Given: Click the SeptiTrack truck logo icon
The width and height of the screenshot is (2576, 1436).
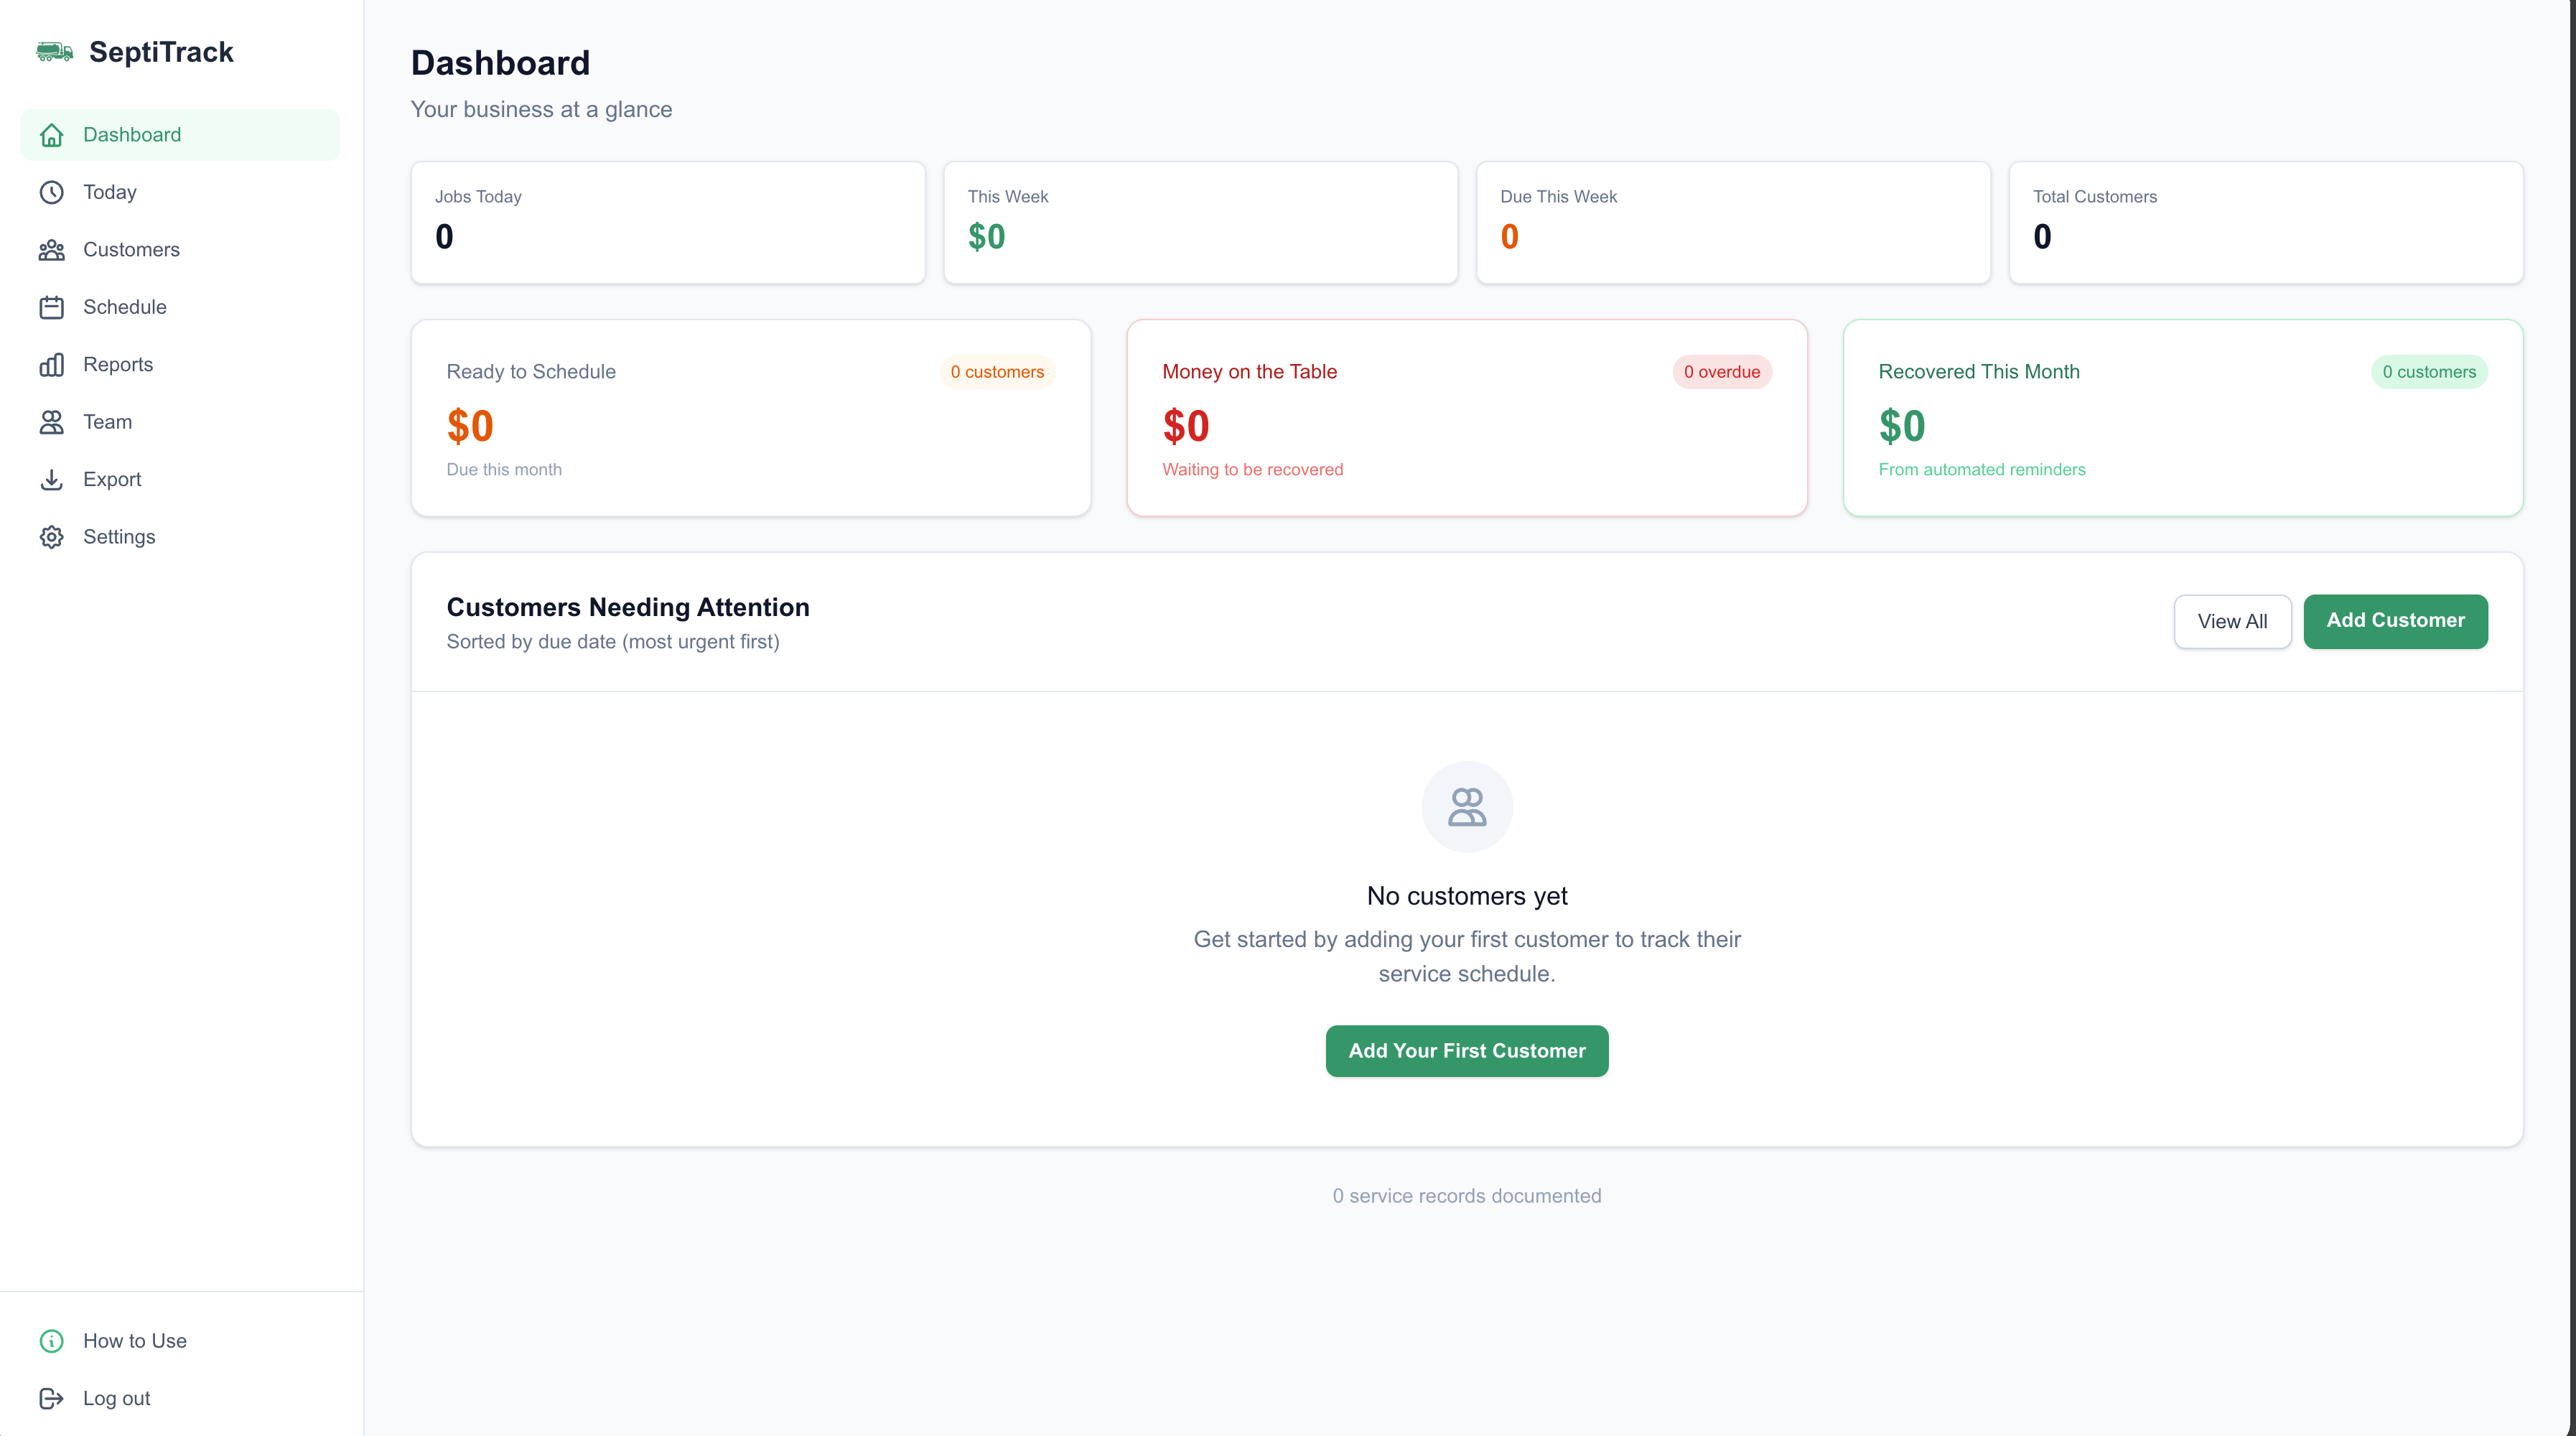Looking at the screenshot, I should click(54, 52).
